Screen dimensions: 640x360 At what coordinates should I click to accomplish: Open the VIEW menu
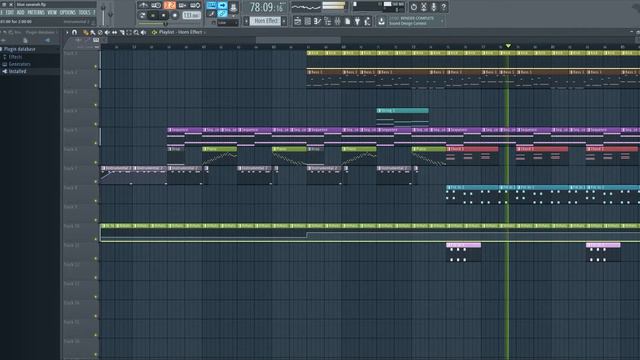[x=52, y=13]
